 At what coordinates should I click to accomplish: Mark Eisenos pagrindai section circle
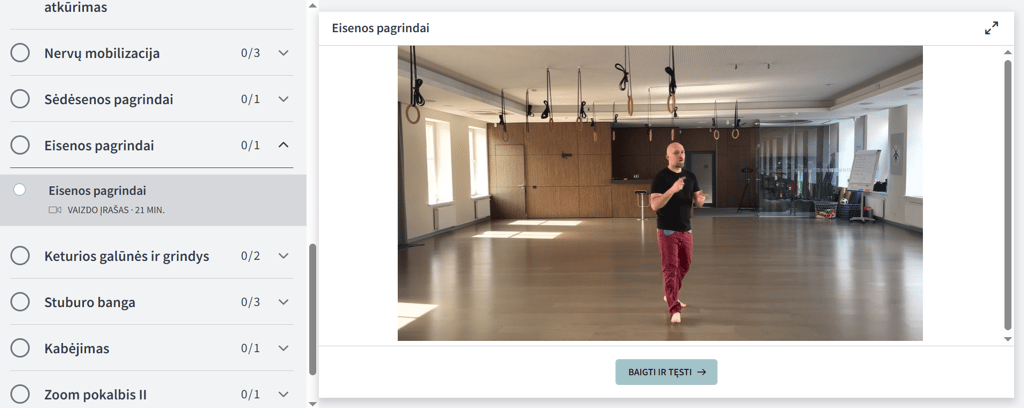click(20, 145)
